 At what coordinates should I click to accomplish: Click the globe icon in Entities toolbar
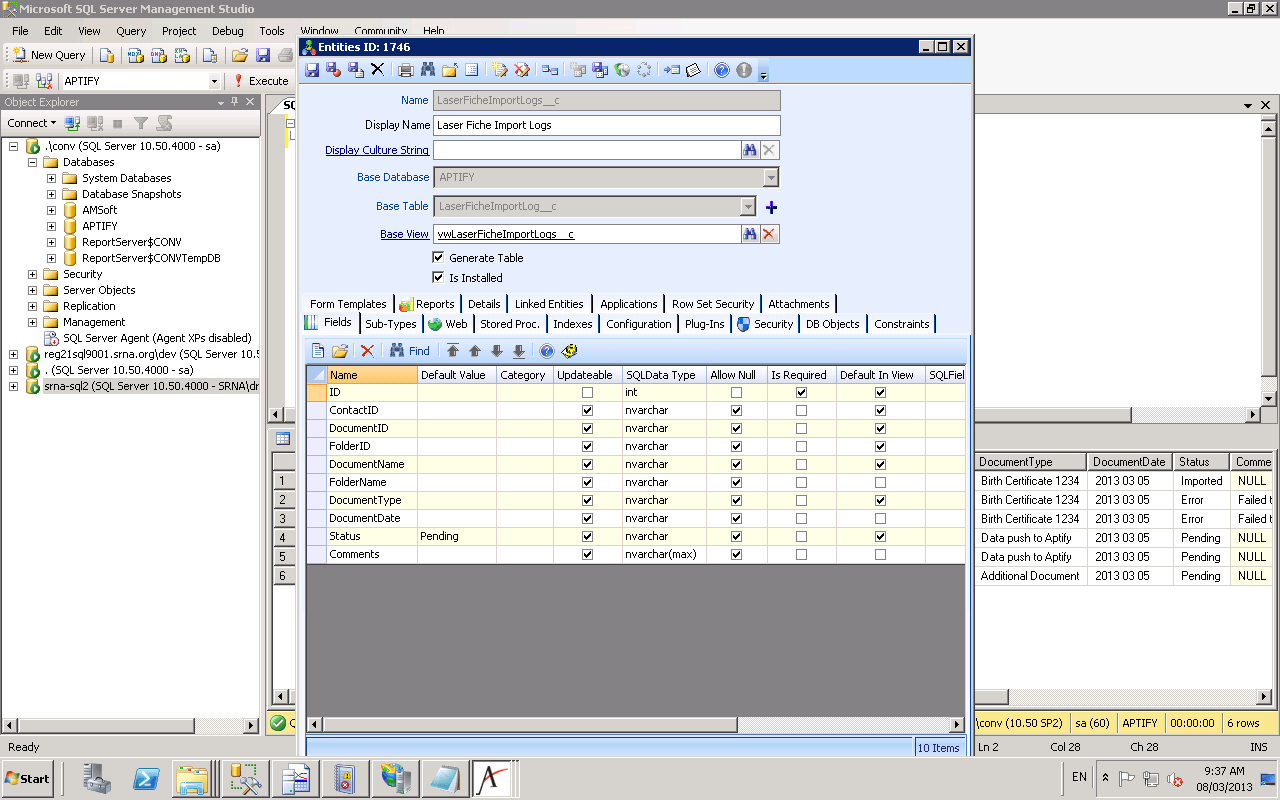[622, 70]
